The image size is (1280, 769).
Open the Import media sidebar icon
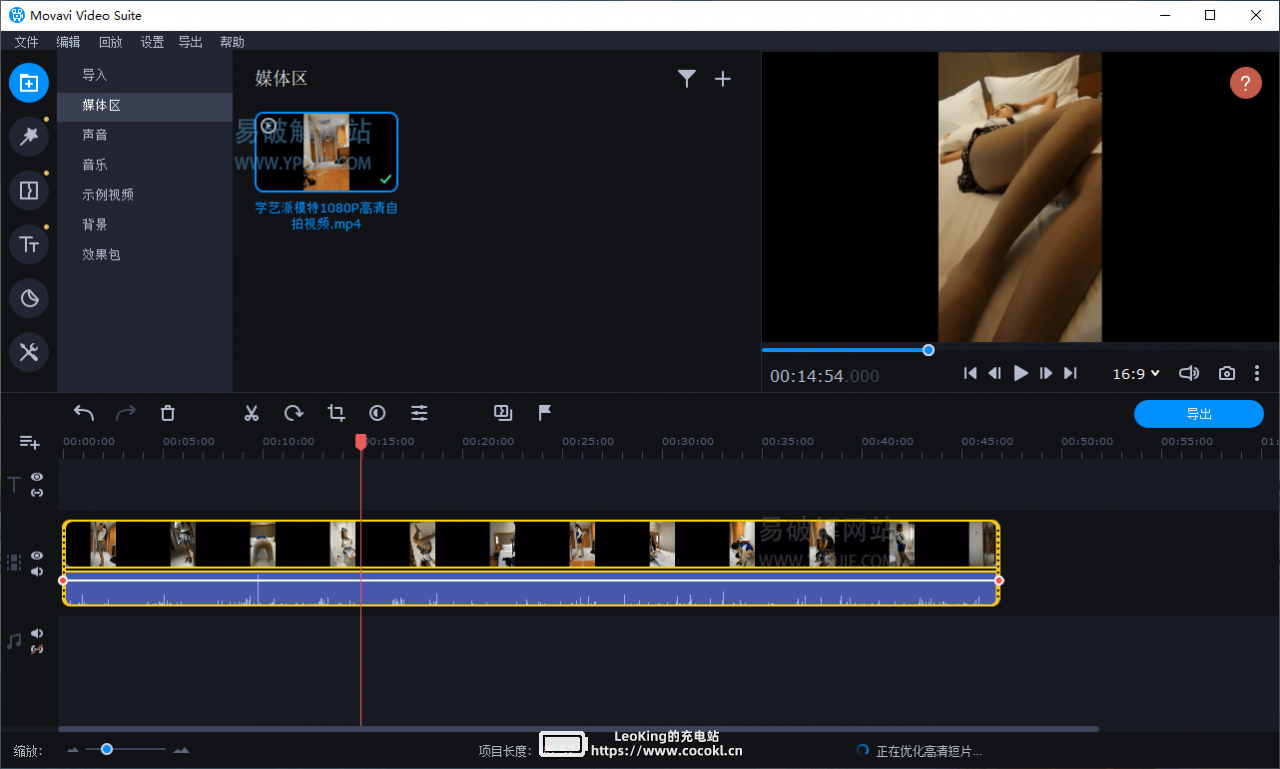pos(29,83)
